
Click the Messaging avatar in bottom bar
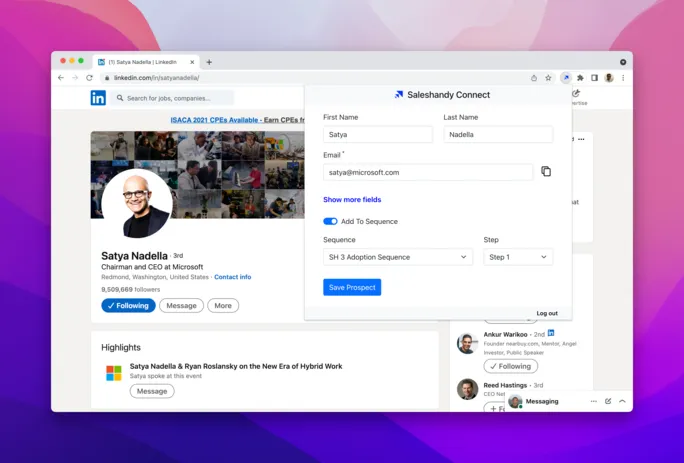[515, 401]
